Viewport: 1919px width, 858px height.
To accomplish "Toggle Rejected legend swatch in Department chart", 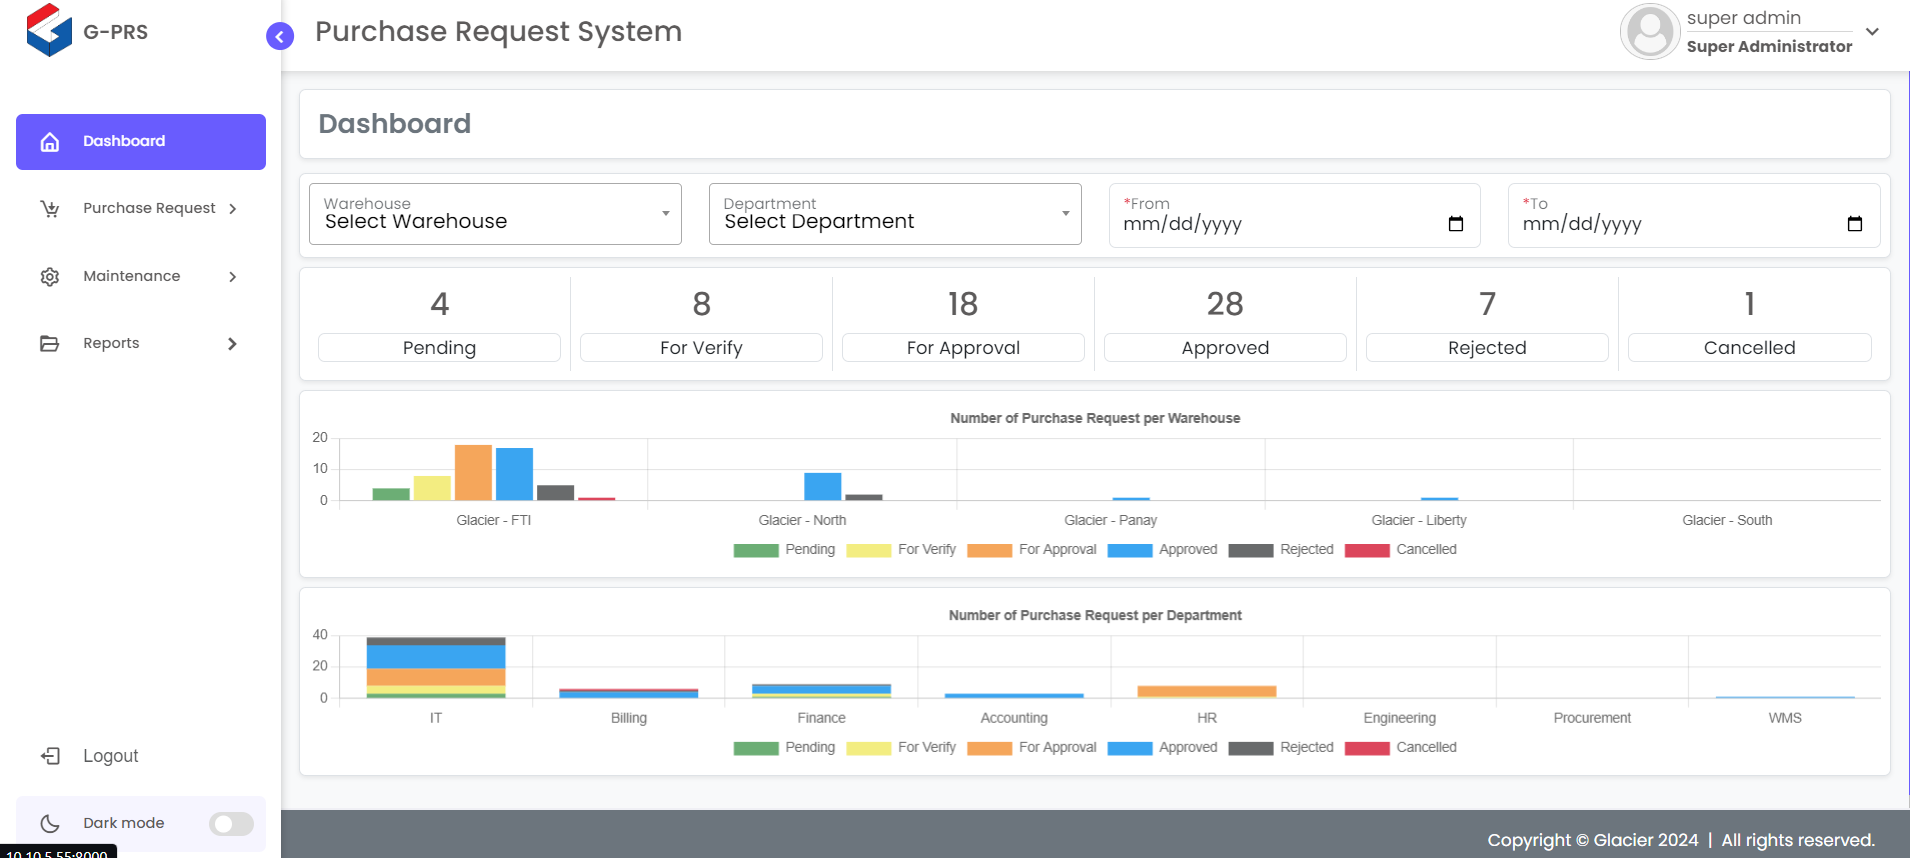I will click(x=1251, y=748).
